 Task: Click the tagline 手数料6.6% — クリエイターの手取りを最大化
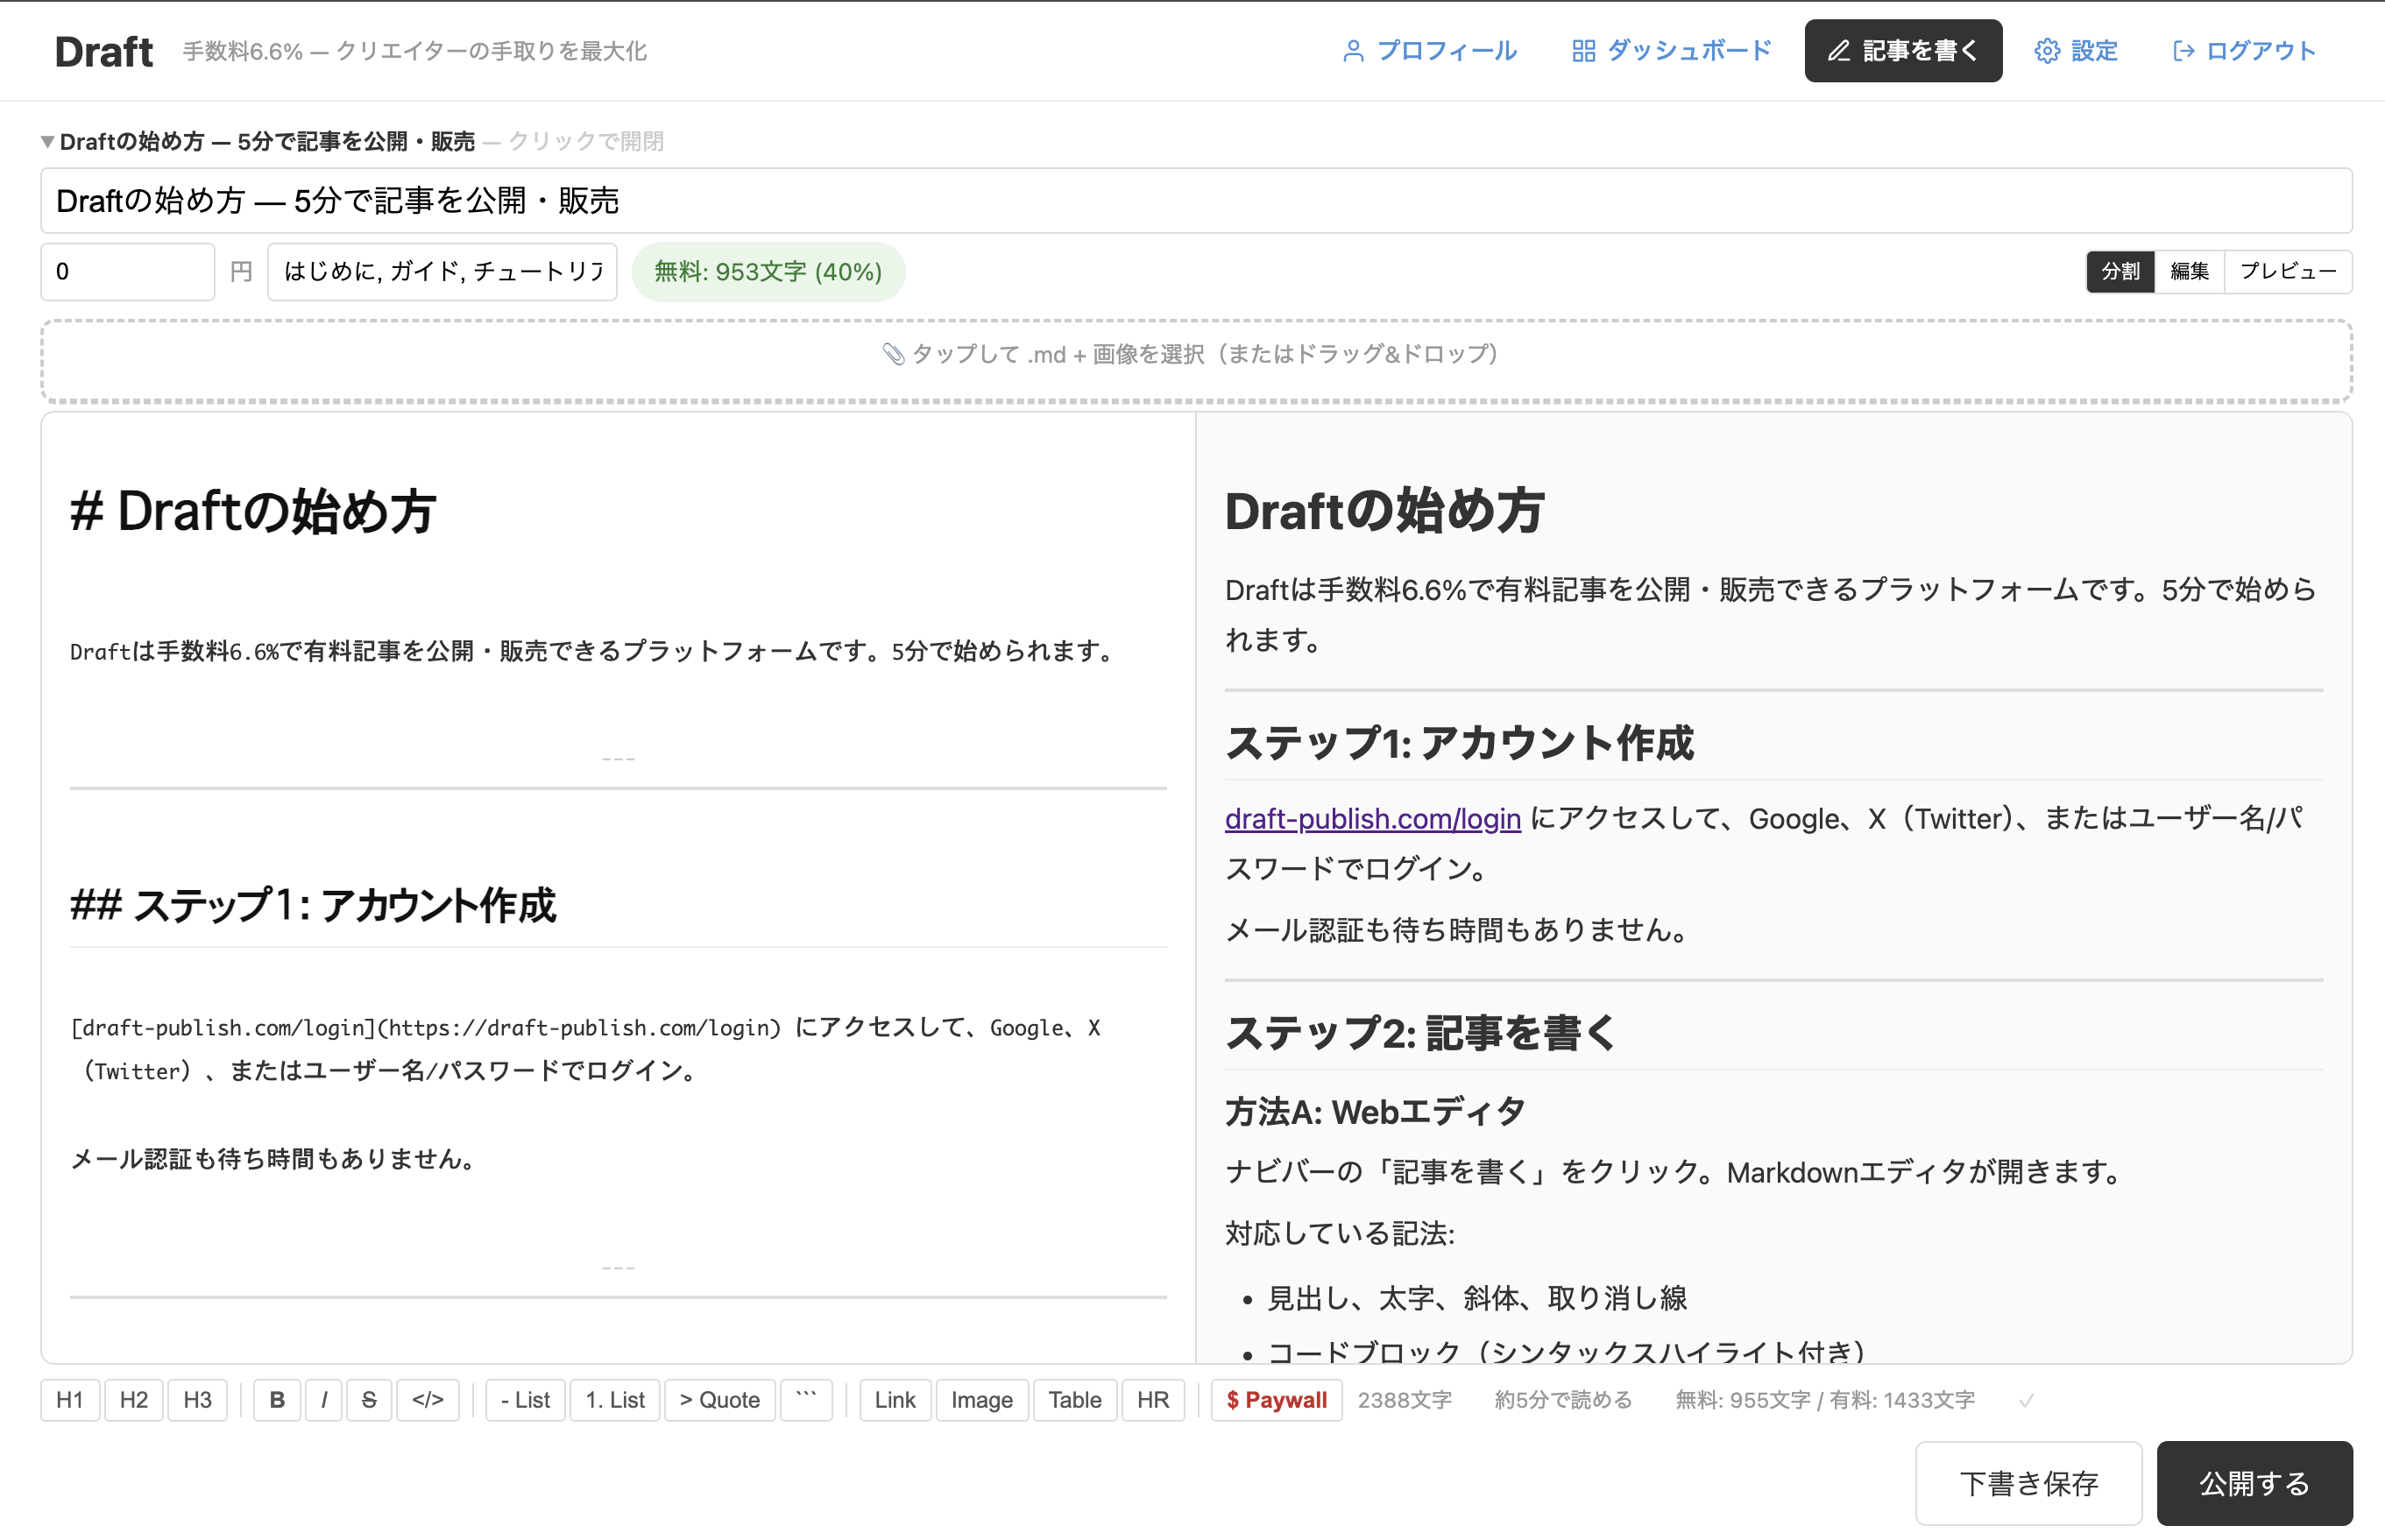(x=415, y=51)
